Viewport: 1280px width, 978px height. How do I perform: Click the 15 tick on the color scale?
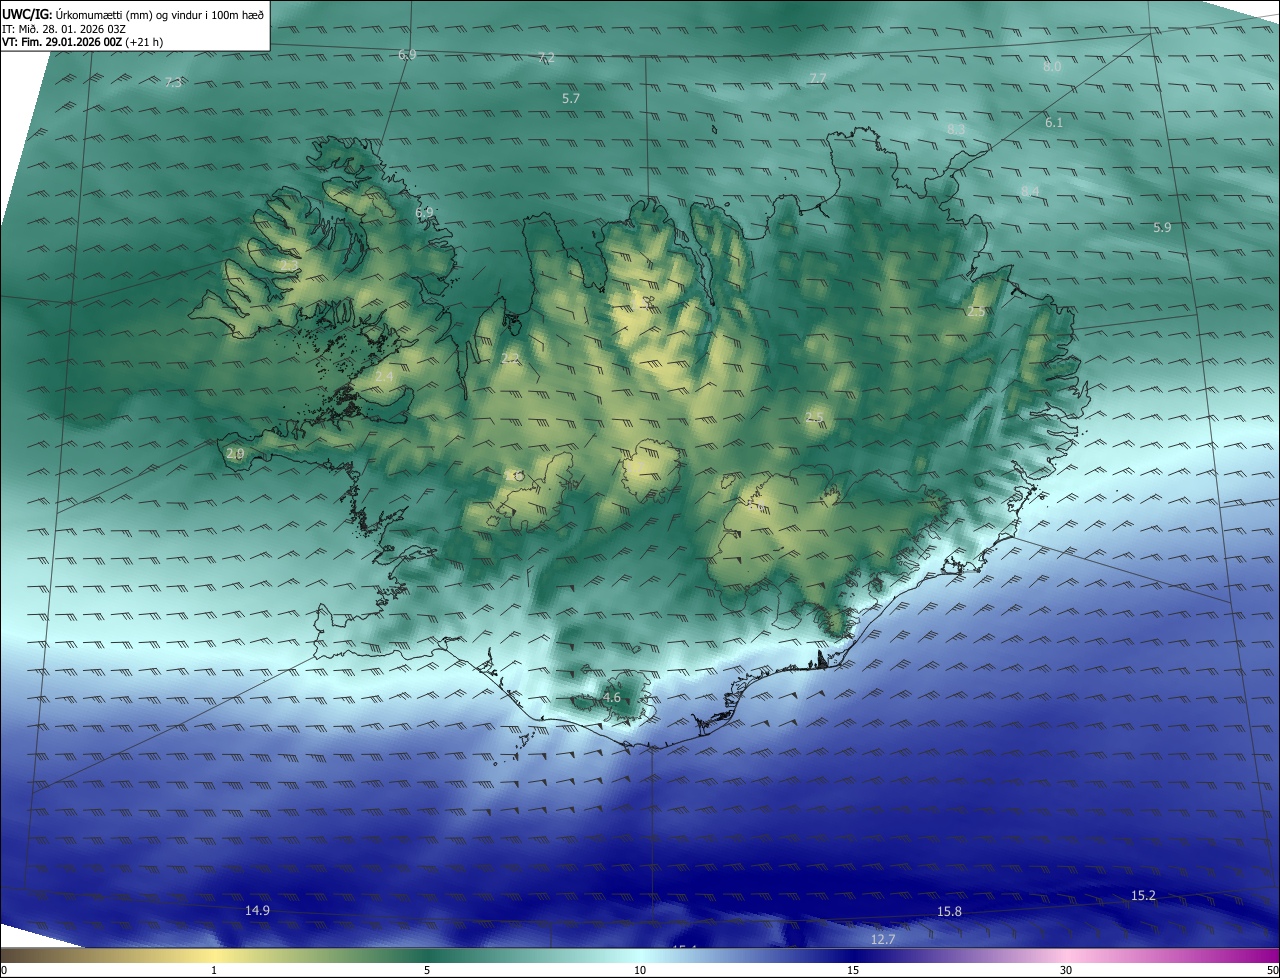coord(853,970)
